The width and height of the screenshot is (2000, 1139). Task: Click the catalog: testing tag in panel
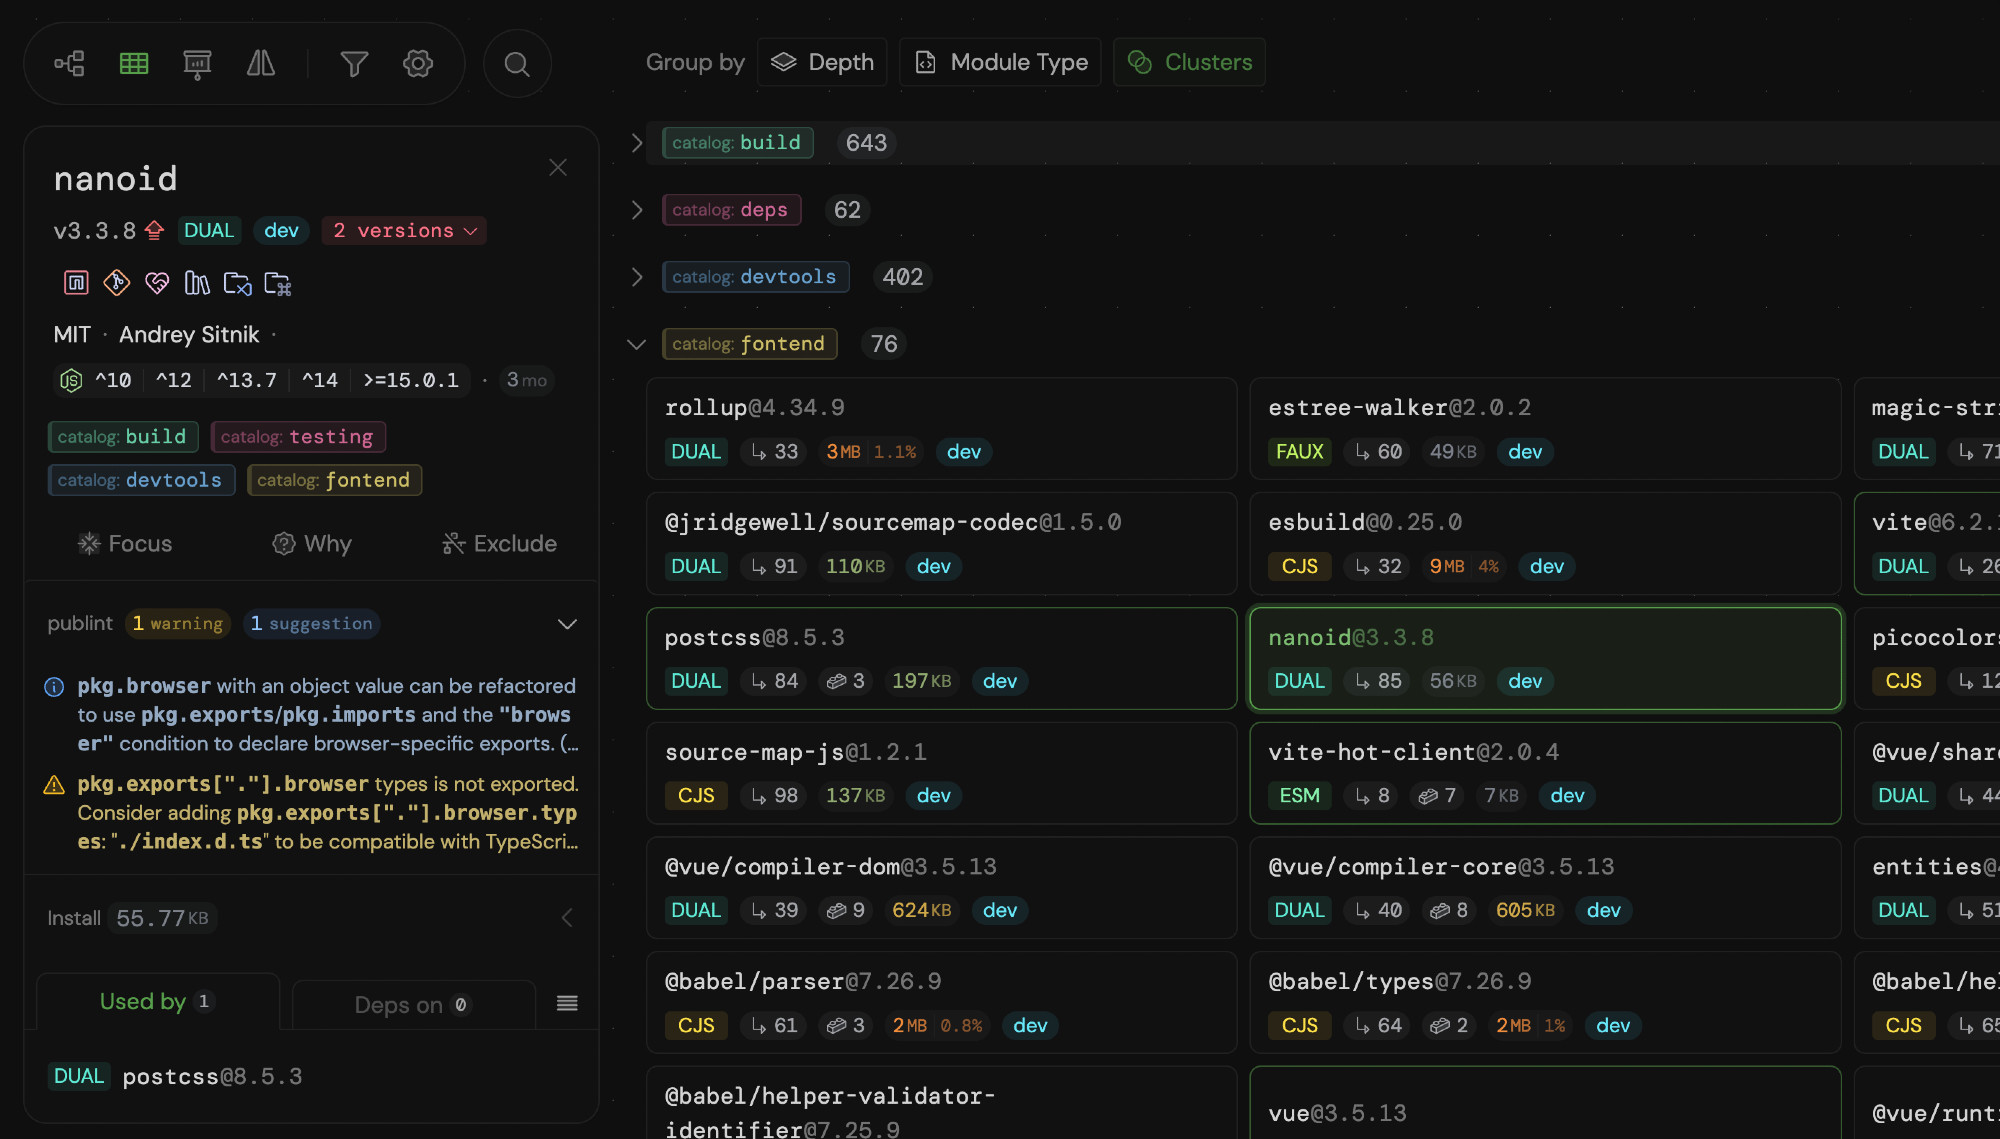pyautogui.click(x=298, y=437)
